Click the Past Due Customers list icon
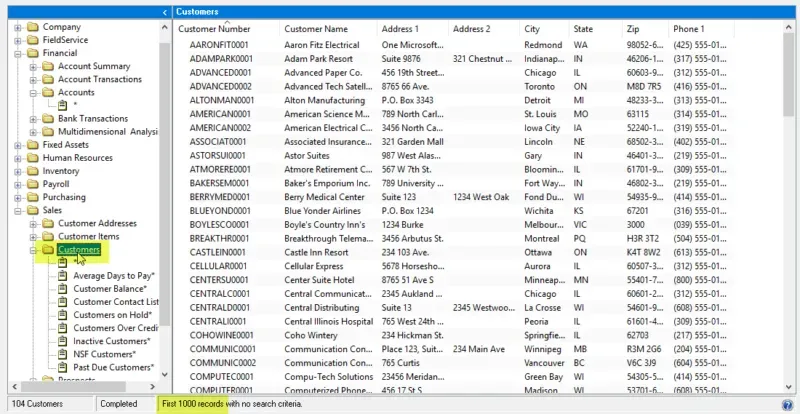This screenshot has height=414, width=800. [62, 367]
